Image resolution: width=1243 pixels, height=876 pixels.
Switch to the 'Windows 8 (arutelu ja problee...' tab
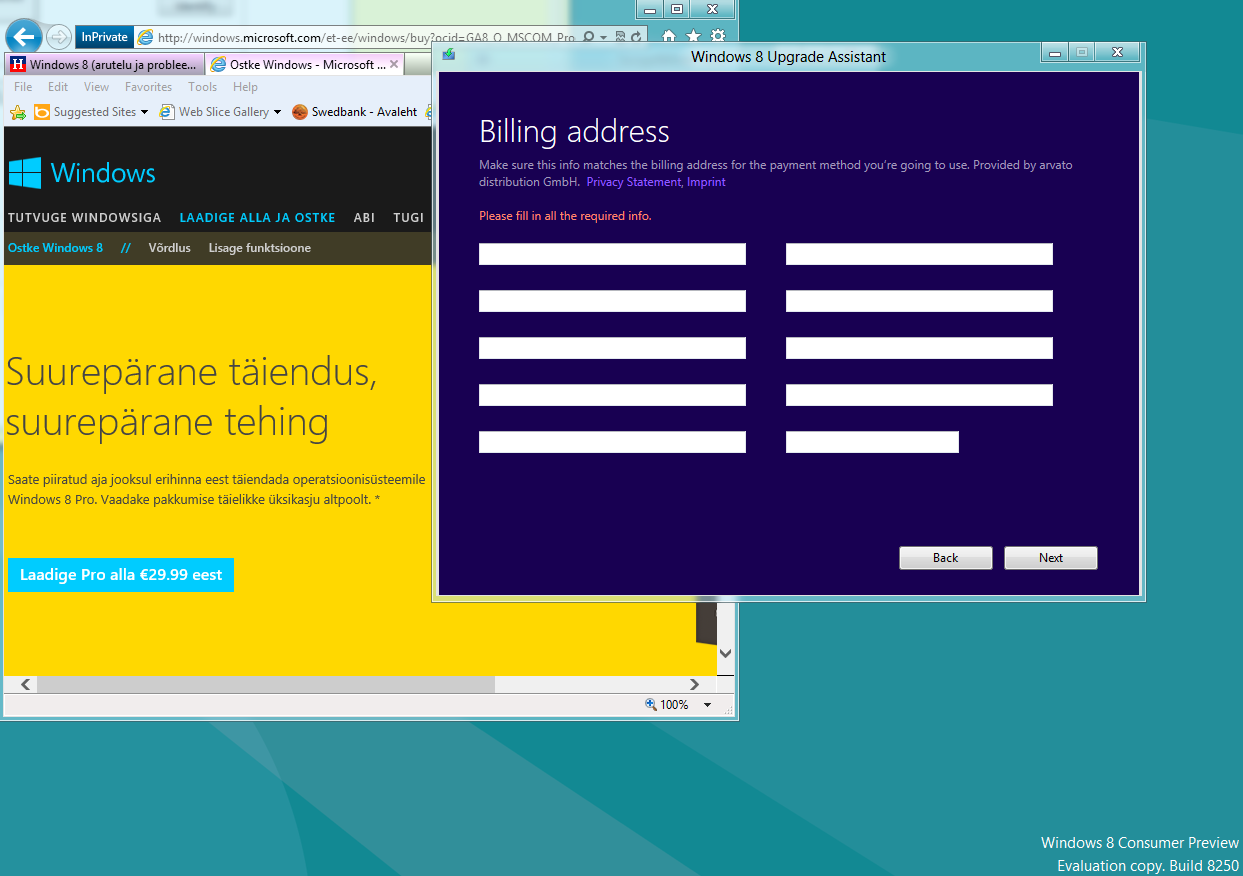pos(104,64)
